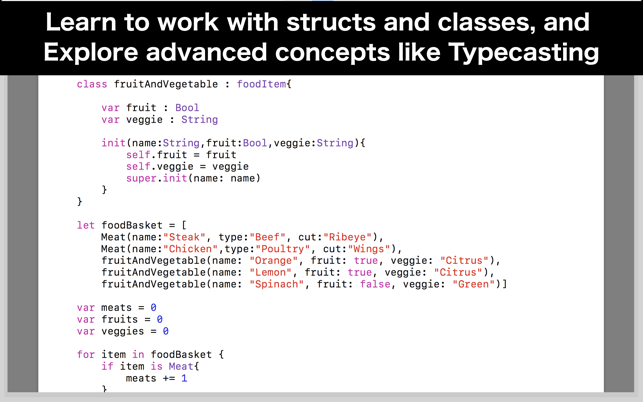Viewport: 643px width, 402px height.
Task: Click fruitAndVegetable in the class declaration
Action: click(166, 84)
